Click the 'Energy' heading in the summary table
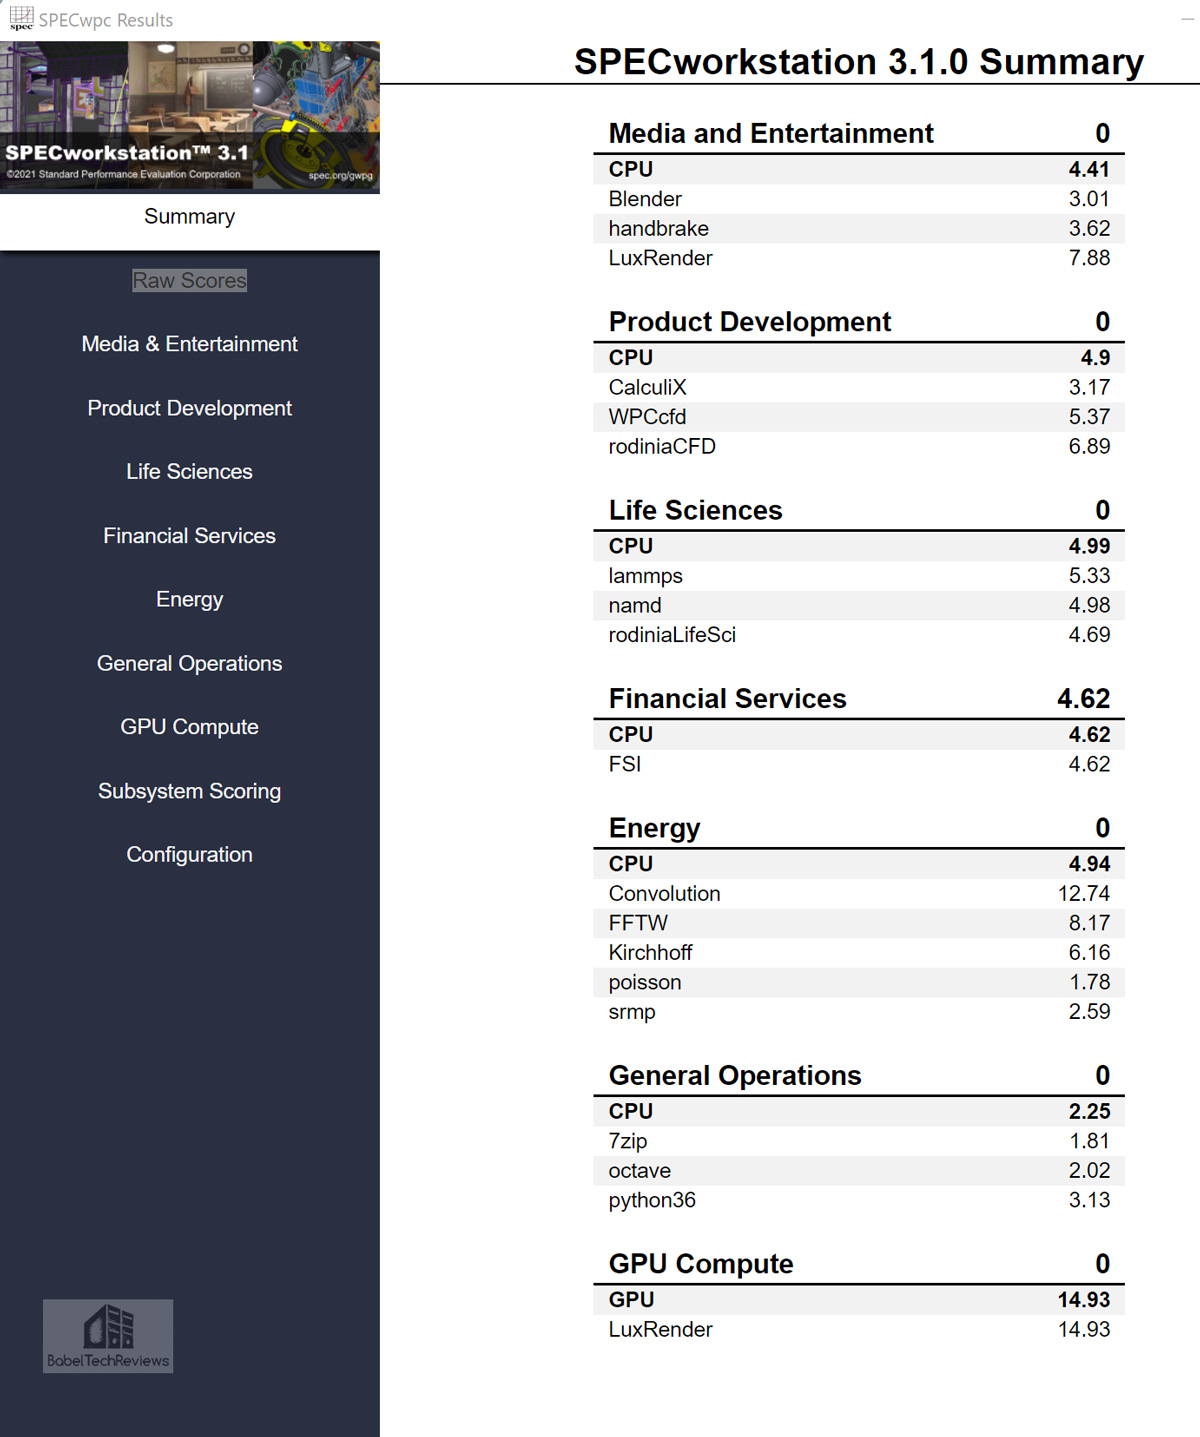Image resolution: width=1200 pixels, height=1437 pixels. click(x=655, y=829)
